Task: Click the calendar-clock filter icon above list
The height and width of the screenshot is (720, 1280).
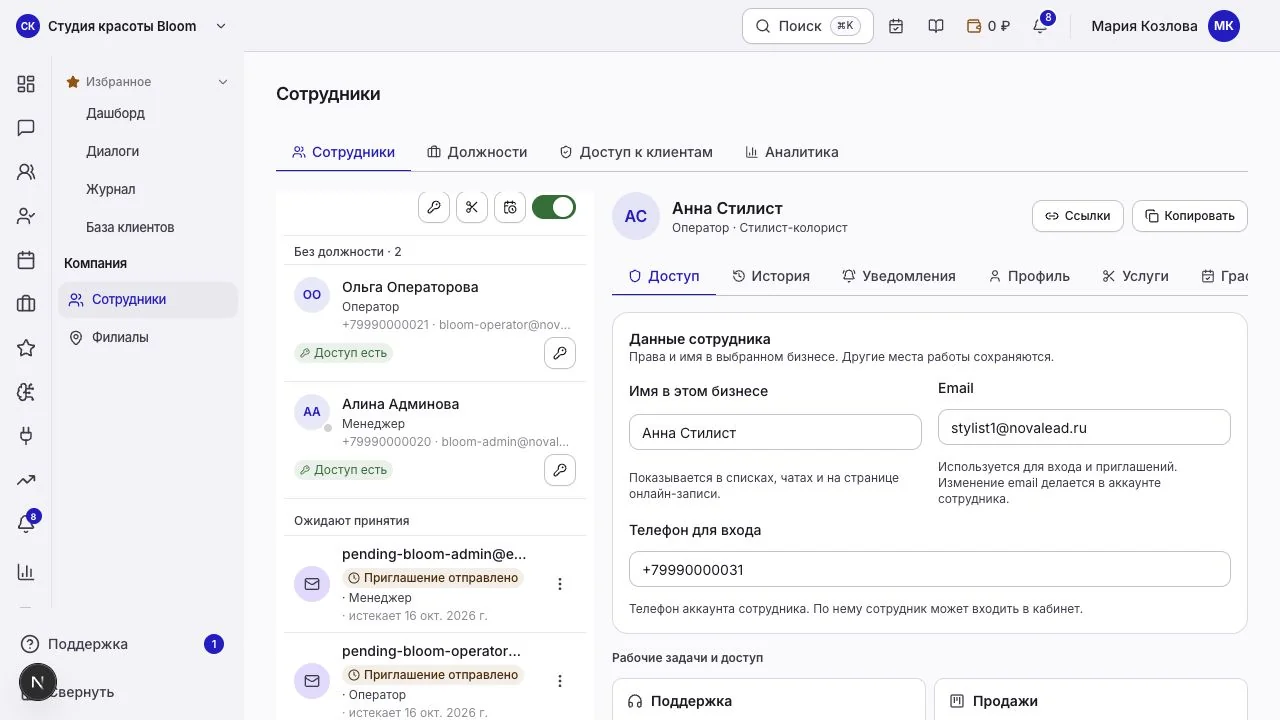Action: tap(510, 207)
